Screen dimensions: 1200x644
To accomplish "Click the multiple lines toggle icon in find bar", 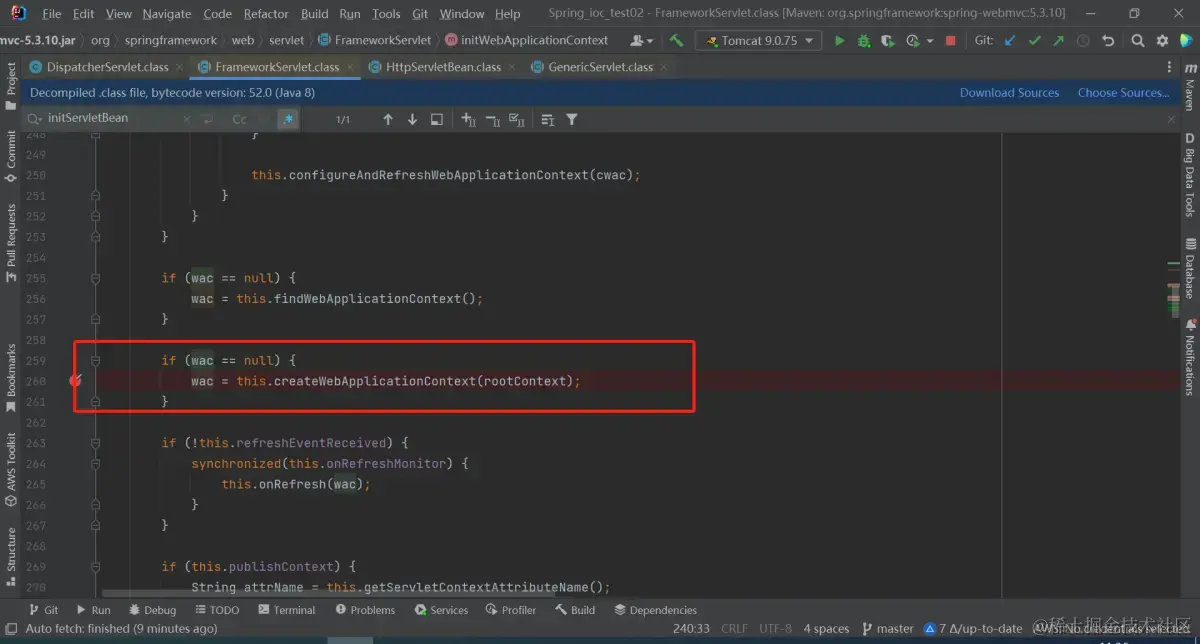I will pos(548,119).
